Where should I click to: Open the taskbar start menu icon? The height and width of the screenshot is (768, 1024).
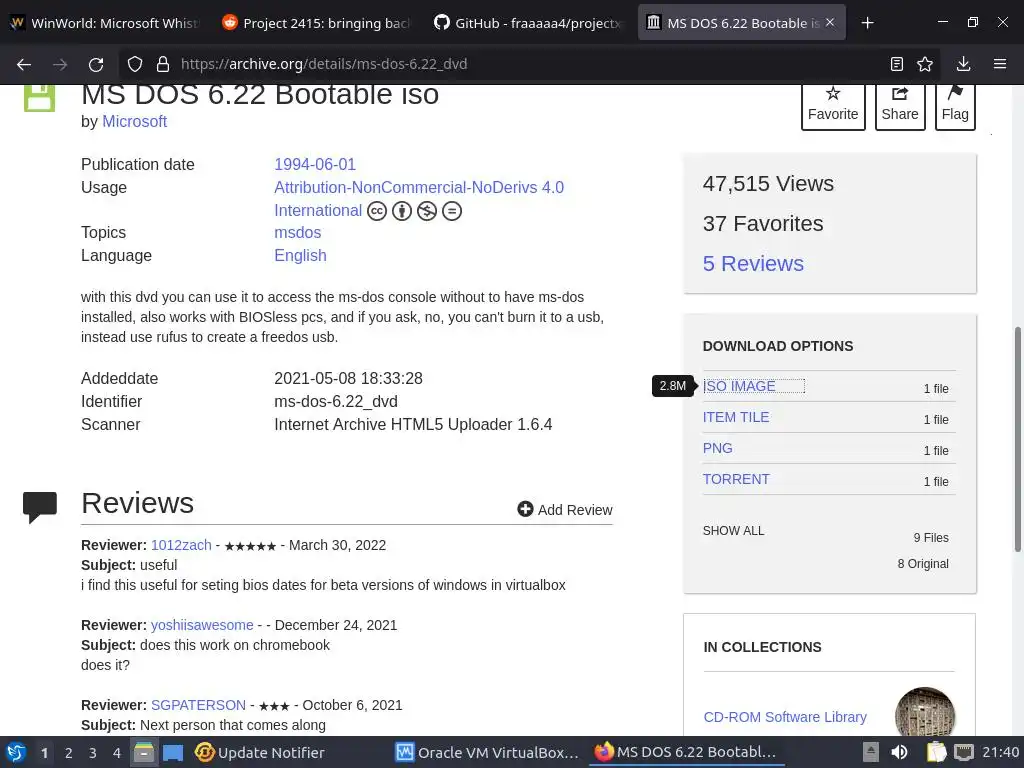pyautogui.click(x=16, y=752)
